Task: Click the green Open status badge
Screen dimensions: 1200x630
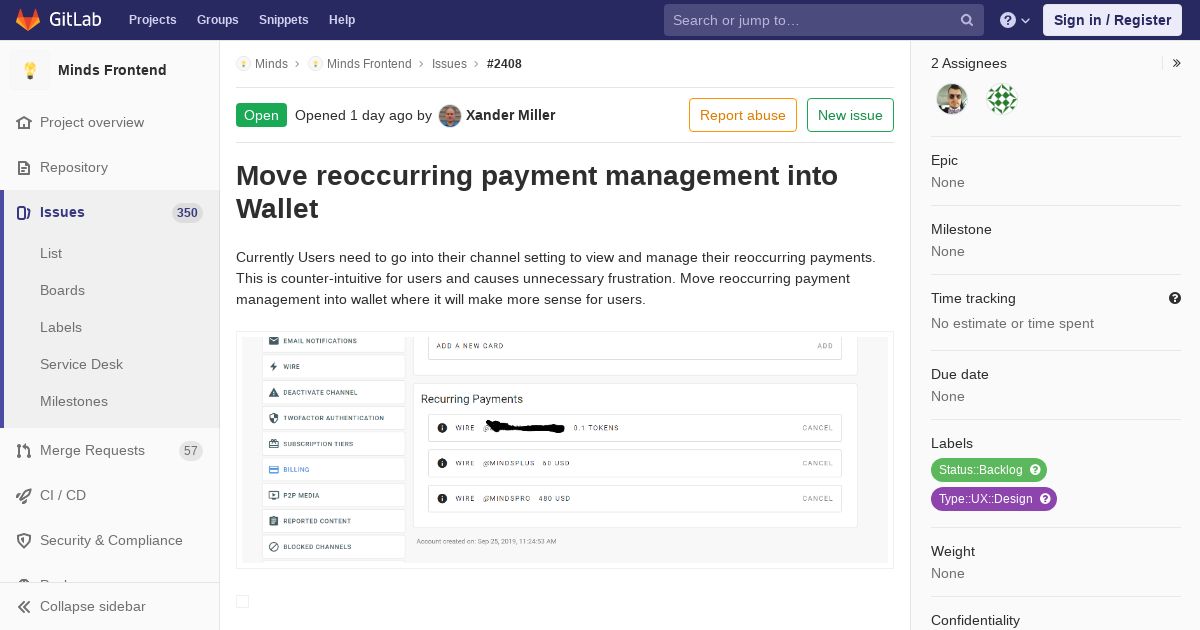Action: tap(261, 115)
